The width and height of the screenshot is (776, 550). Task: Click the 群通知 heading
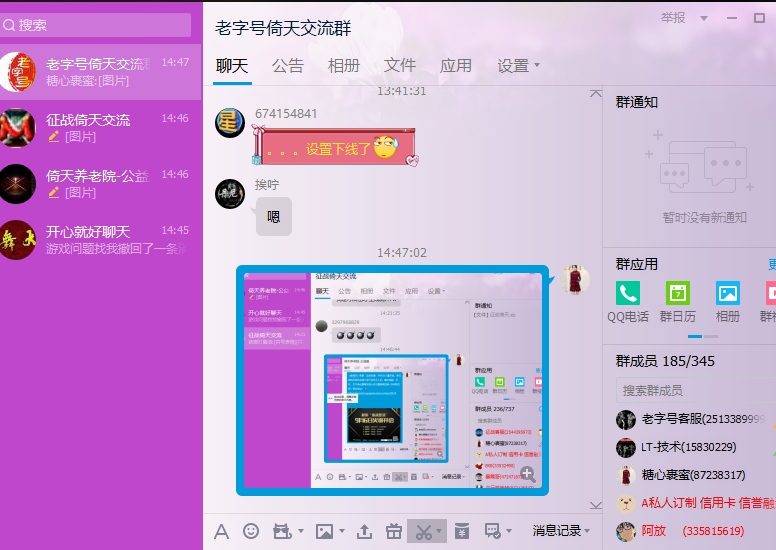(636, 102)
